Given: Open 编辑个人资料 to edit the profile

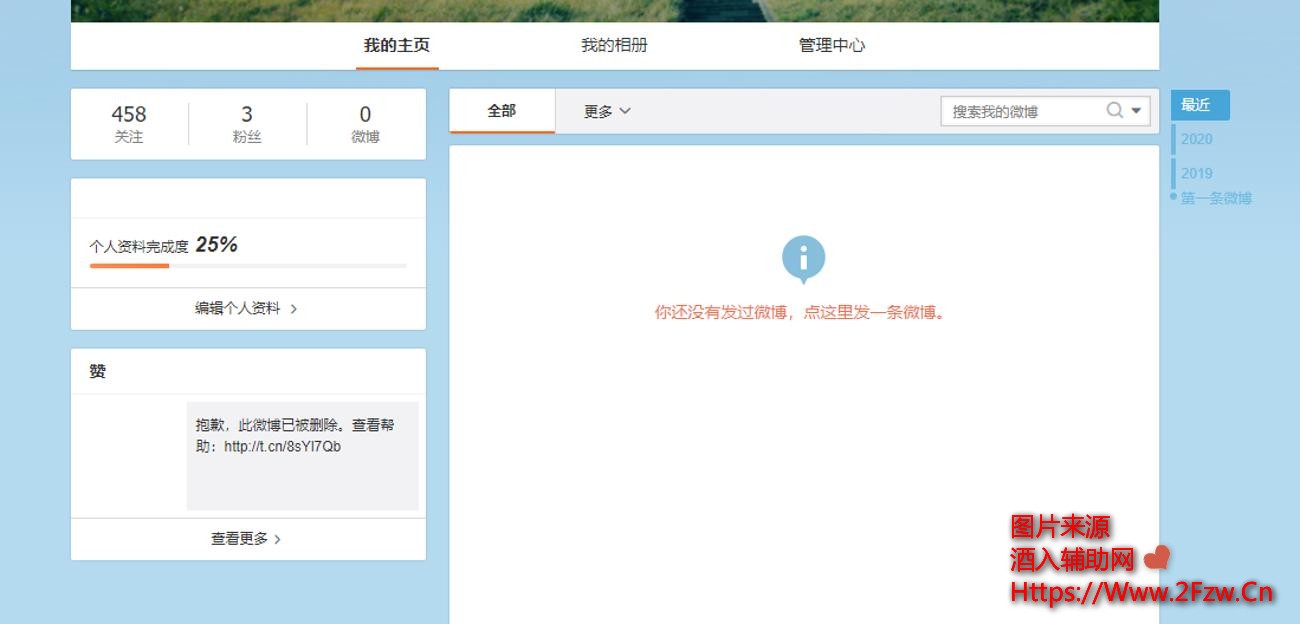Looking at the screenshot, I should pyautogui.click(x=246, y=309).
